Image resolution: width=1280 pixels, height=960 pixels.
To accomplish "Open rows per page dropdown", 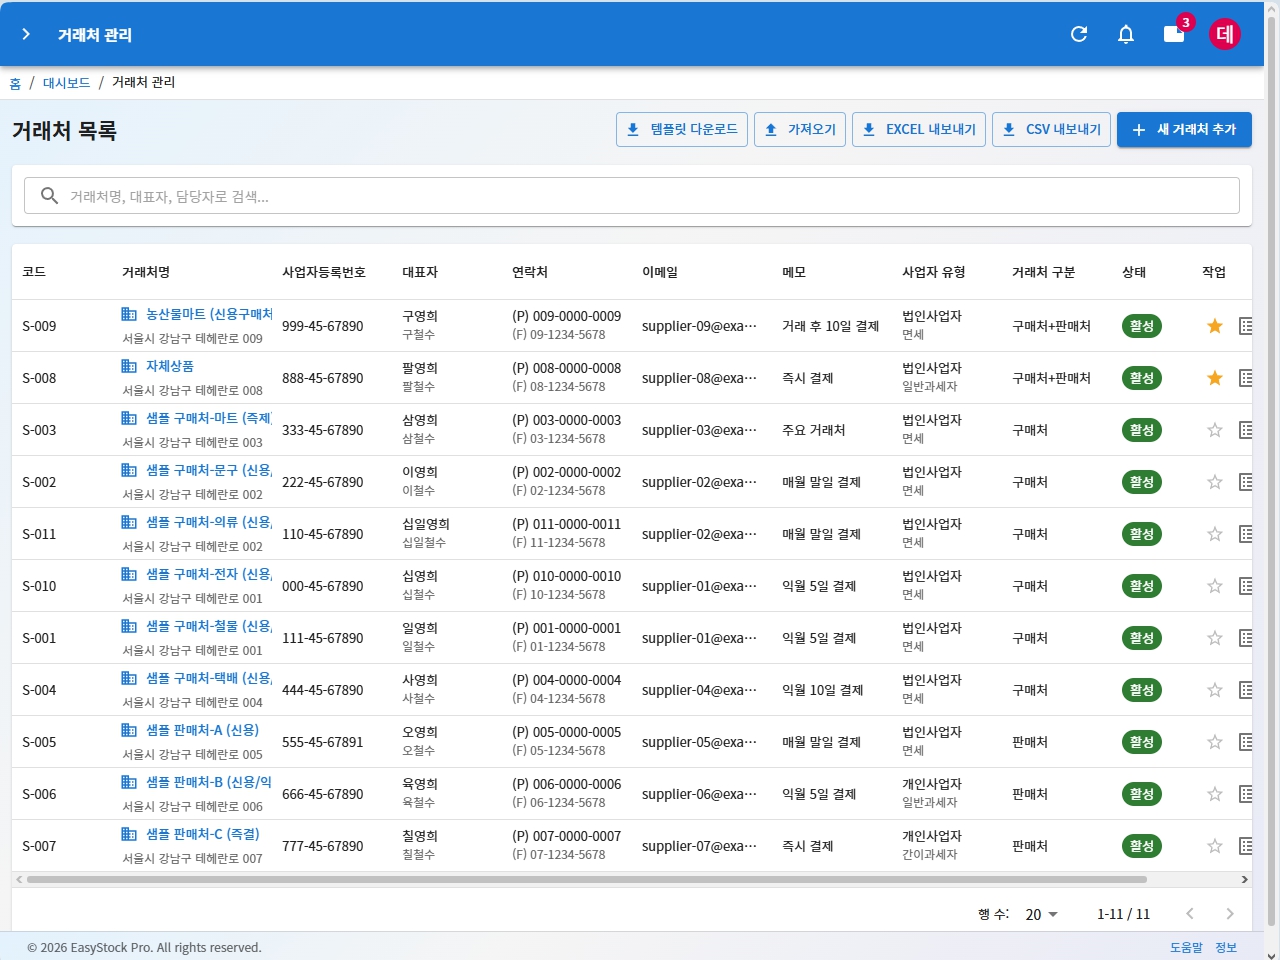I will [1041, 914].
